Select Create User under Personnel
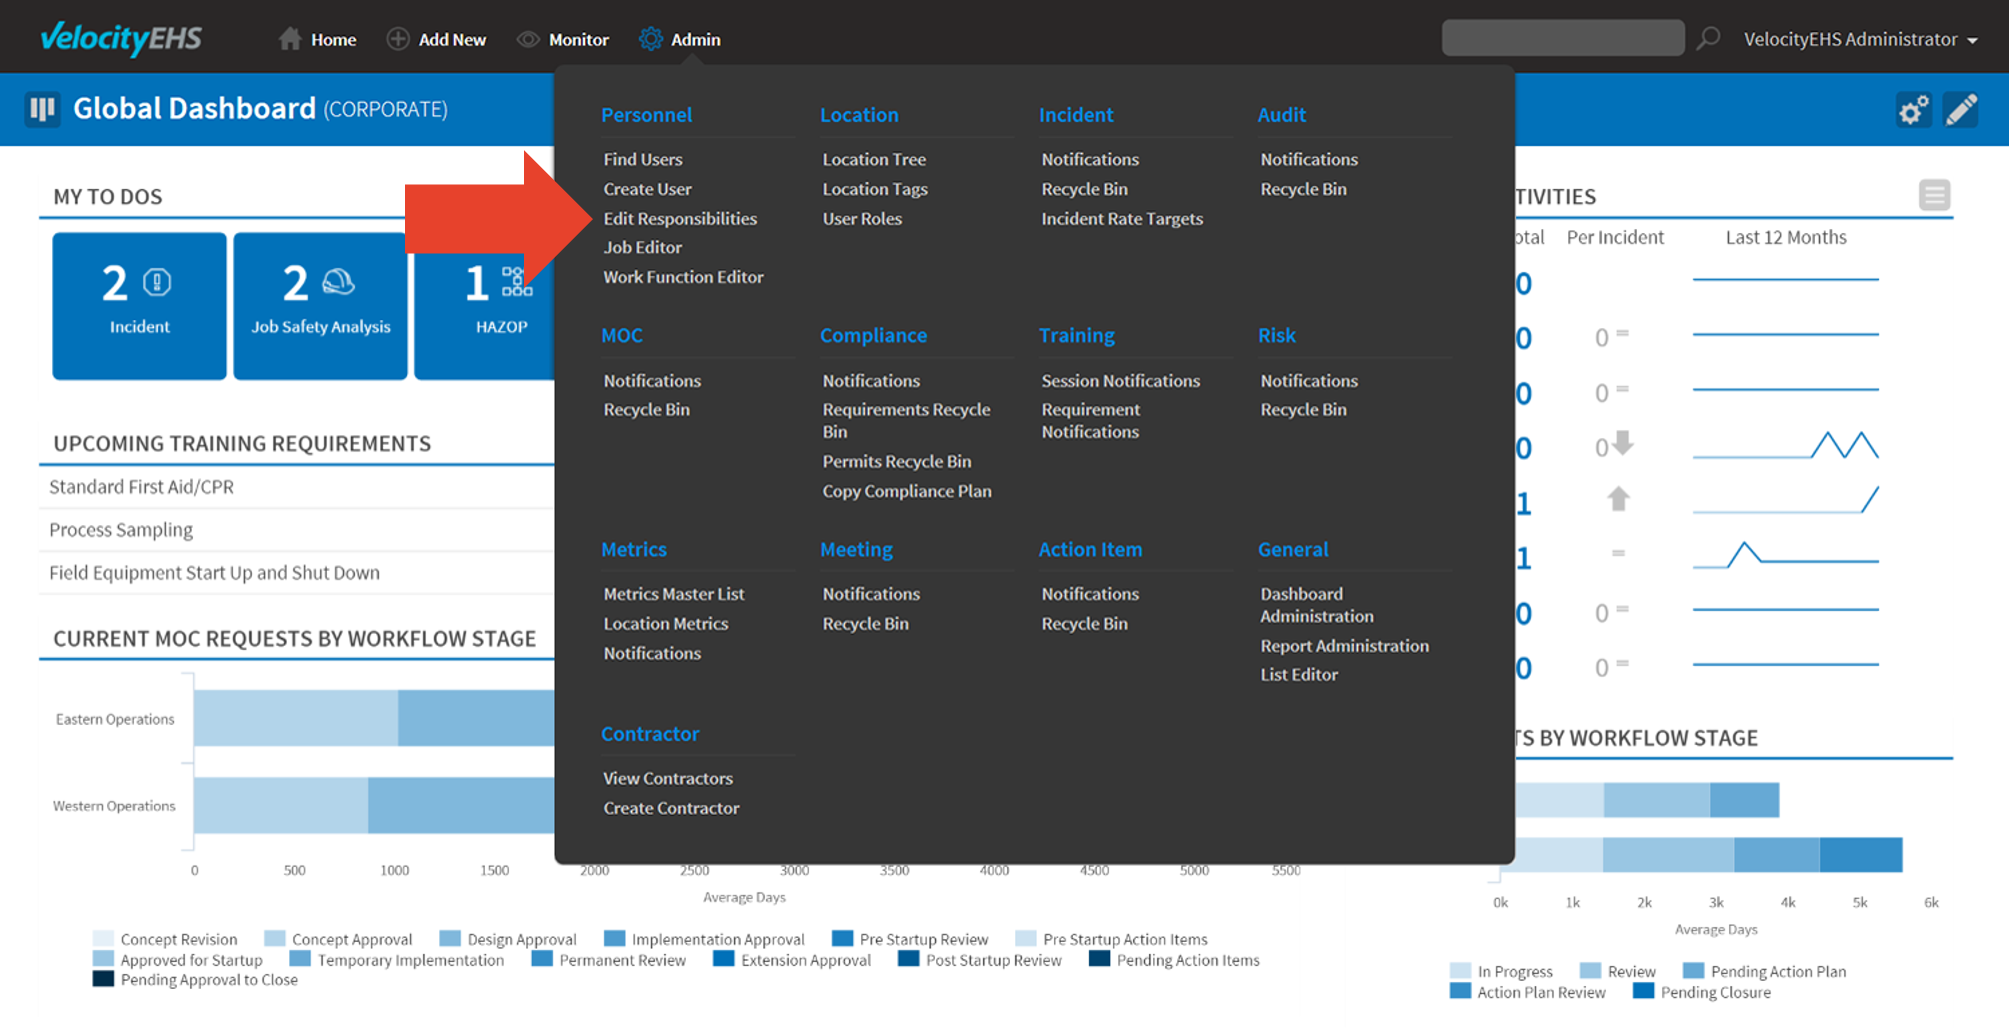Image resolution: width=2009 pixels, height=1029 pixels. [x=647, y=189]
